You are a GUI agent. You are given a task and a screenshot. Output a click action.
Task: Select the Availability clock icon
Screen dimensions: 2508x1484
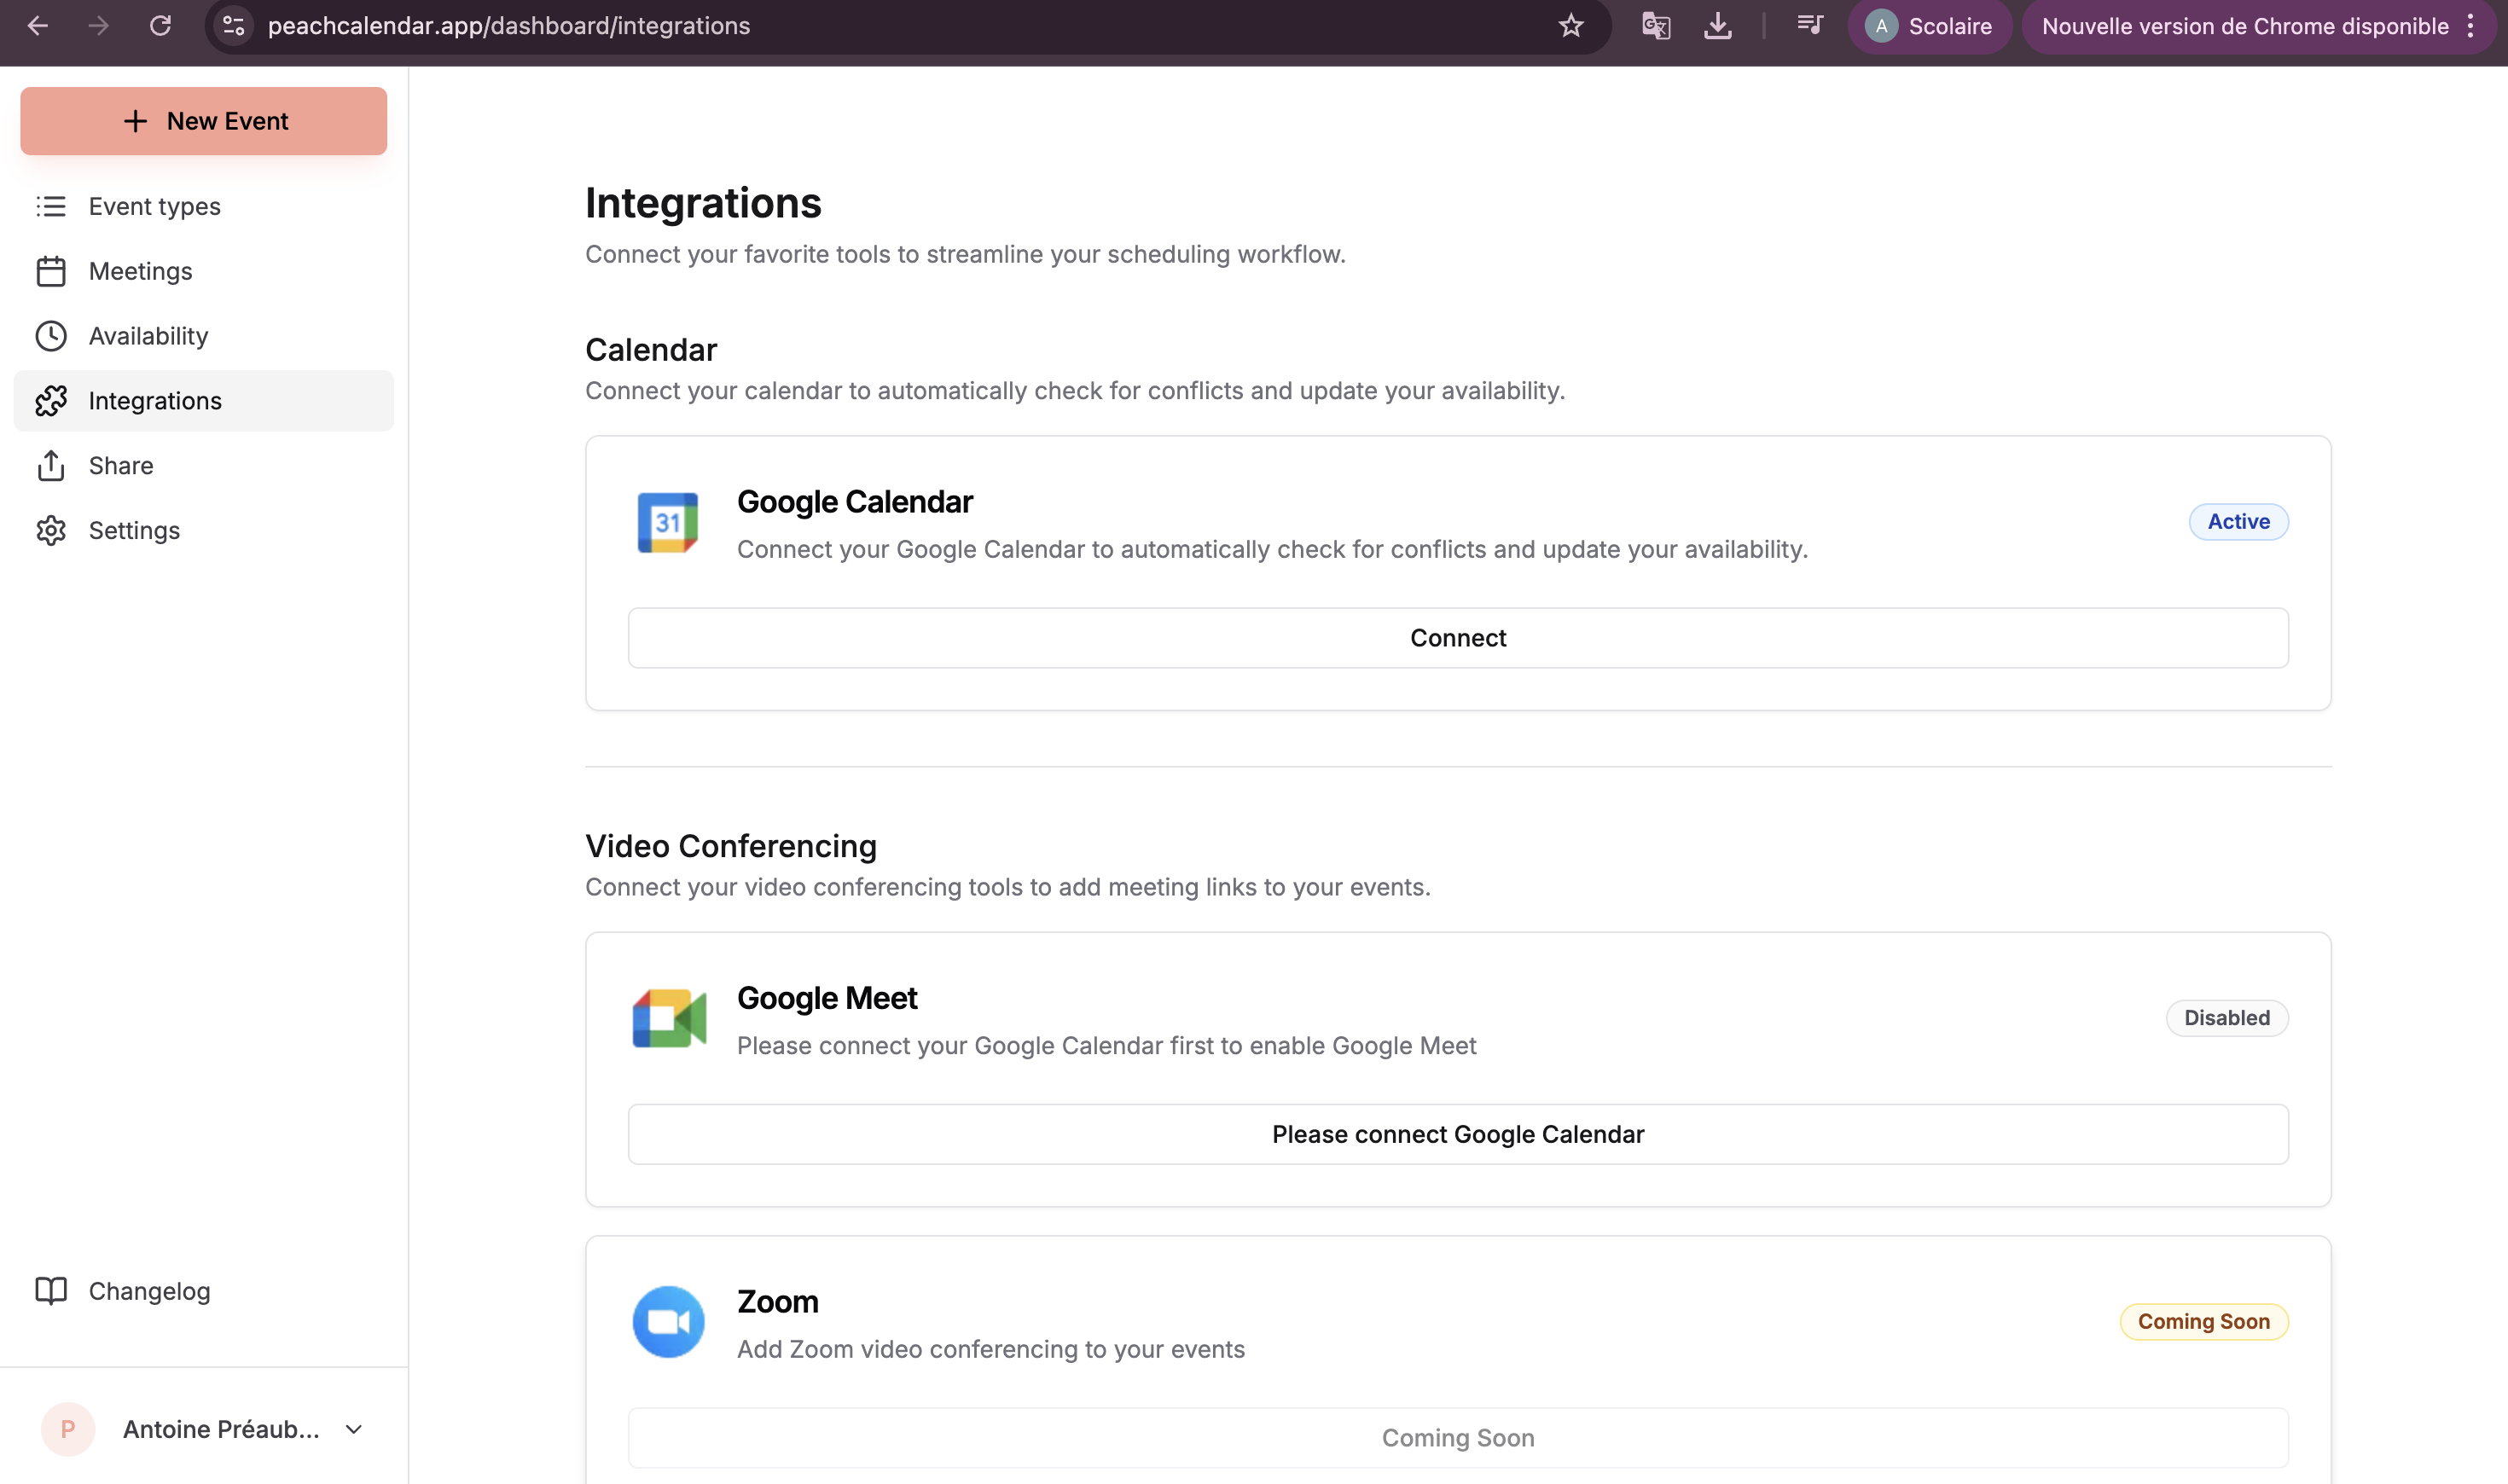pos(51,336)
